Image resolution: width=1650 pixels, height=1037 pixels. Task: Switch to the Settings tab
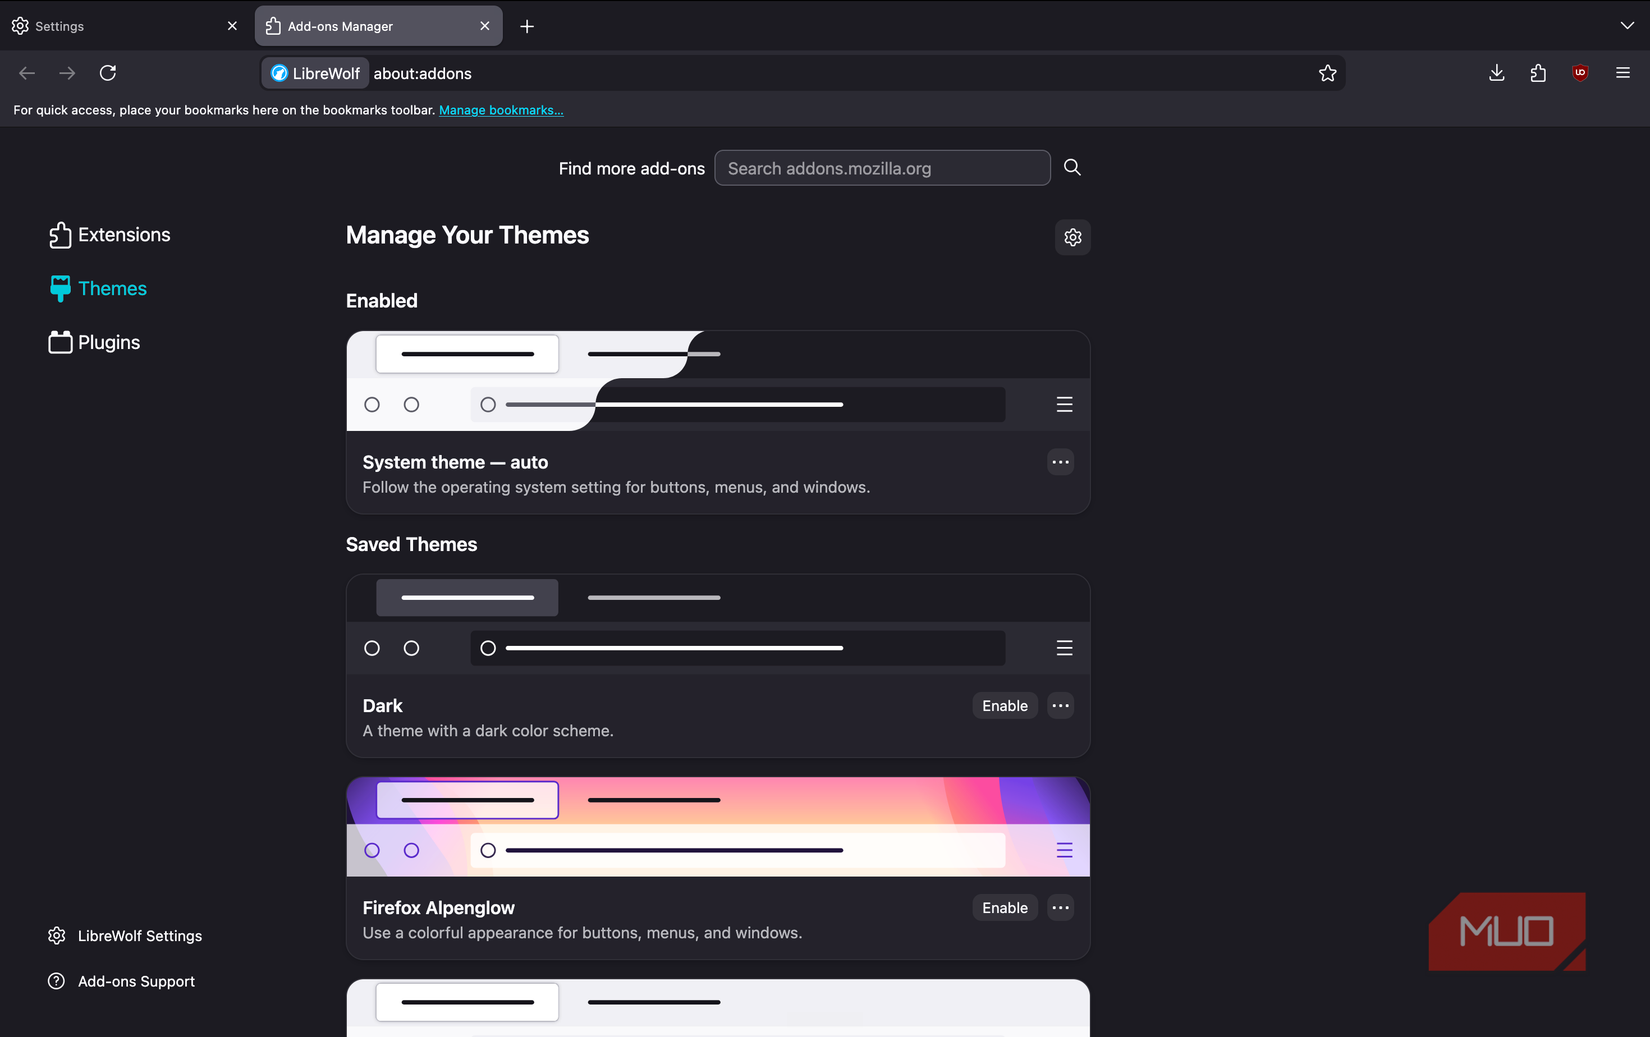coord(125,26)
